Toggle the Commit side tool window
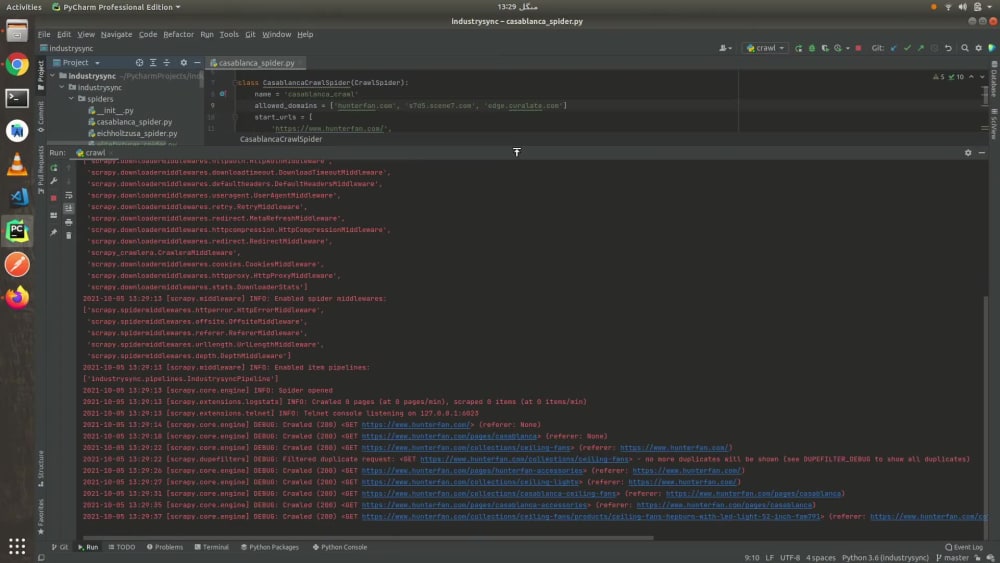Viewport: 1000px width, 563px height. 41,117
